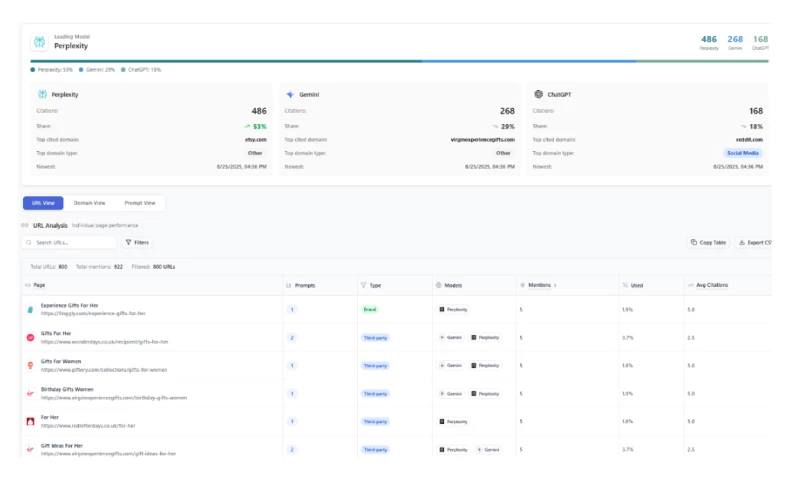
Task: Click the Models column header icon
Action: [x=439, y=286]
